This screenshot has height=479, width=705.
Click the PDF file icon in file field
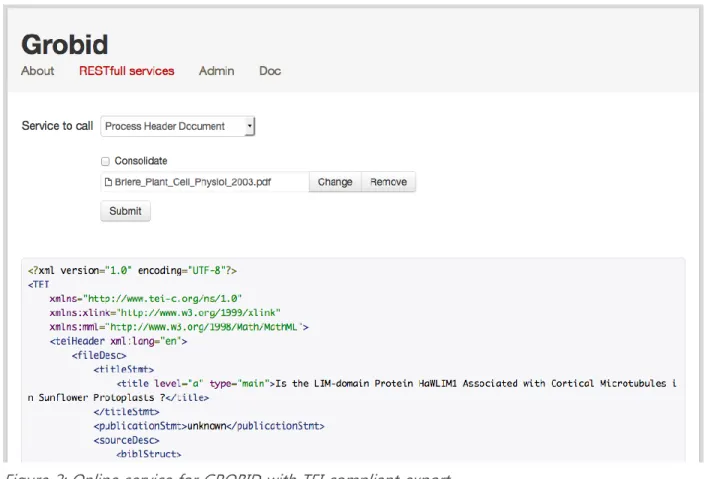click(108, 182)
